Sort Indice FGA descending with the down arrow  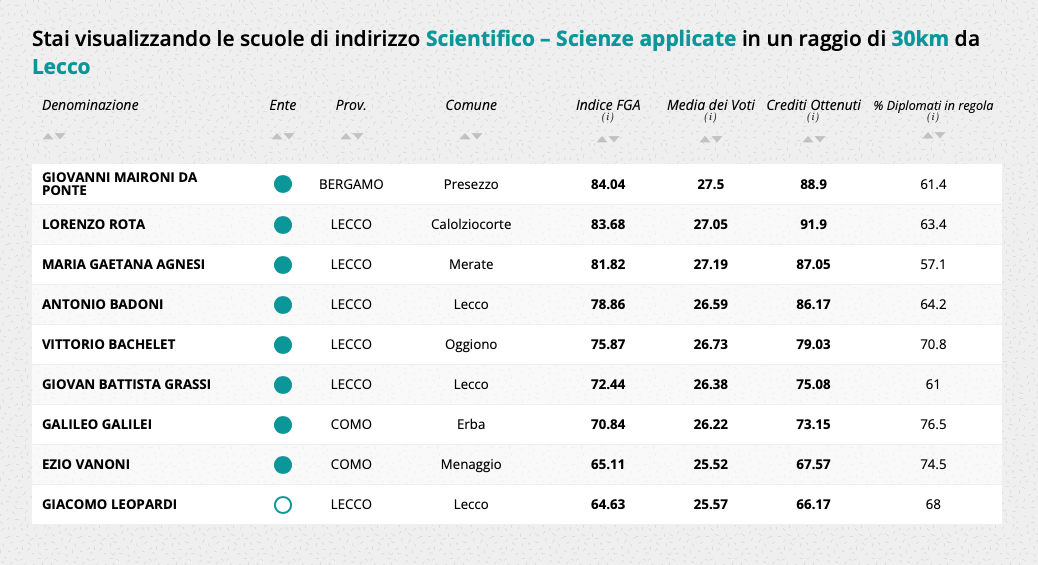click(614, 139)
